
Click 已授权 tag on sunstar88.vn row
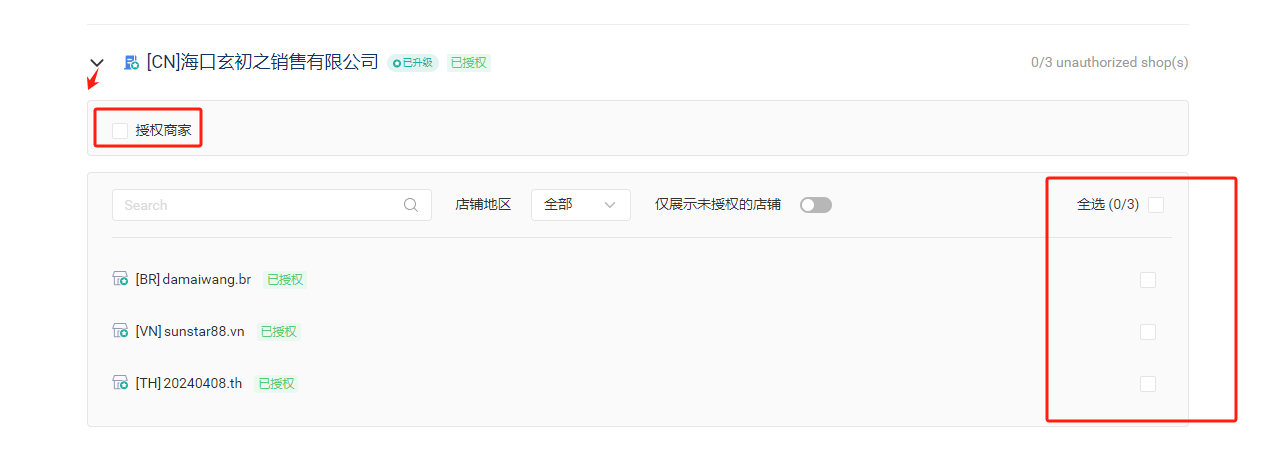coord(279,332)
